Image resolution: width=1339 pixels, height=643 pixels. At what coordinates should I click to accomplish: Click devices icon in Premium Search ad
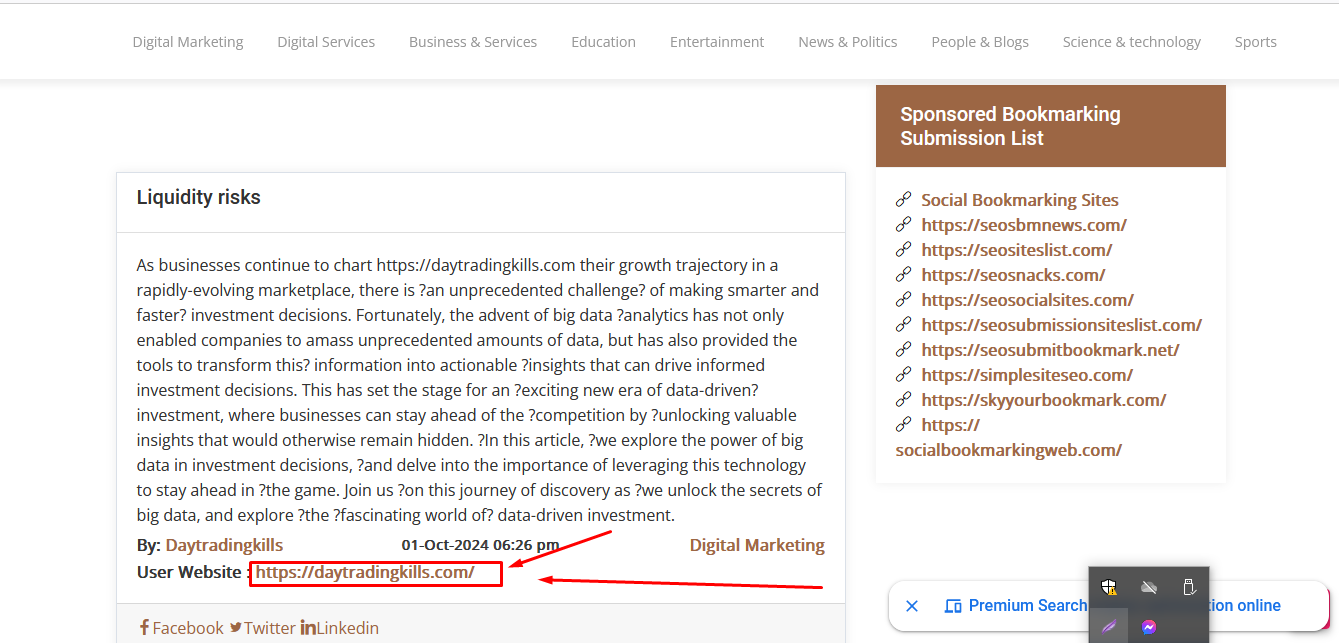pyautogui.click(x=953, y=606)
